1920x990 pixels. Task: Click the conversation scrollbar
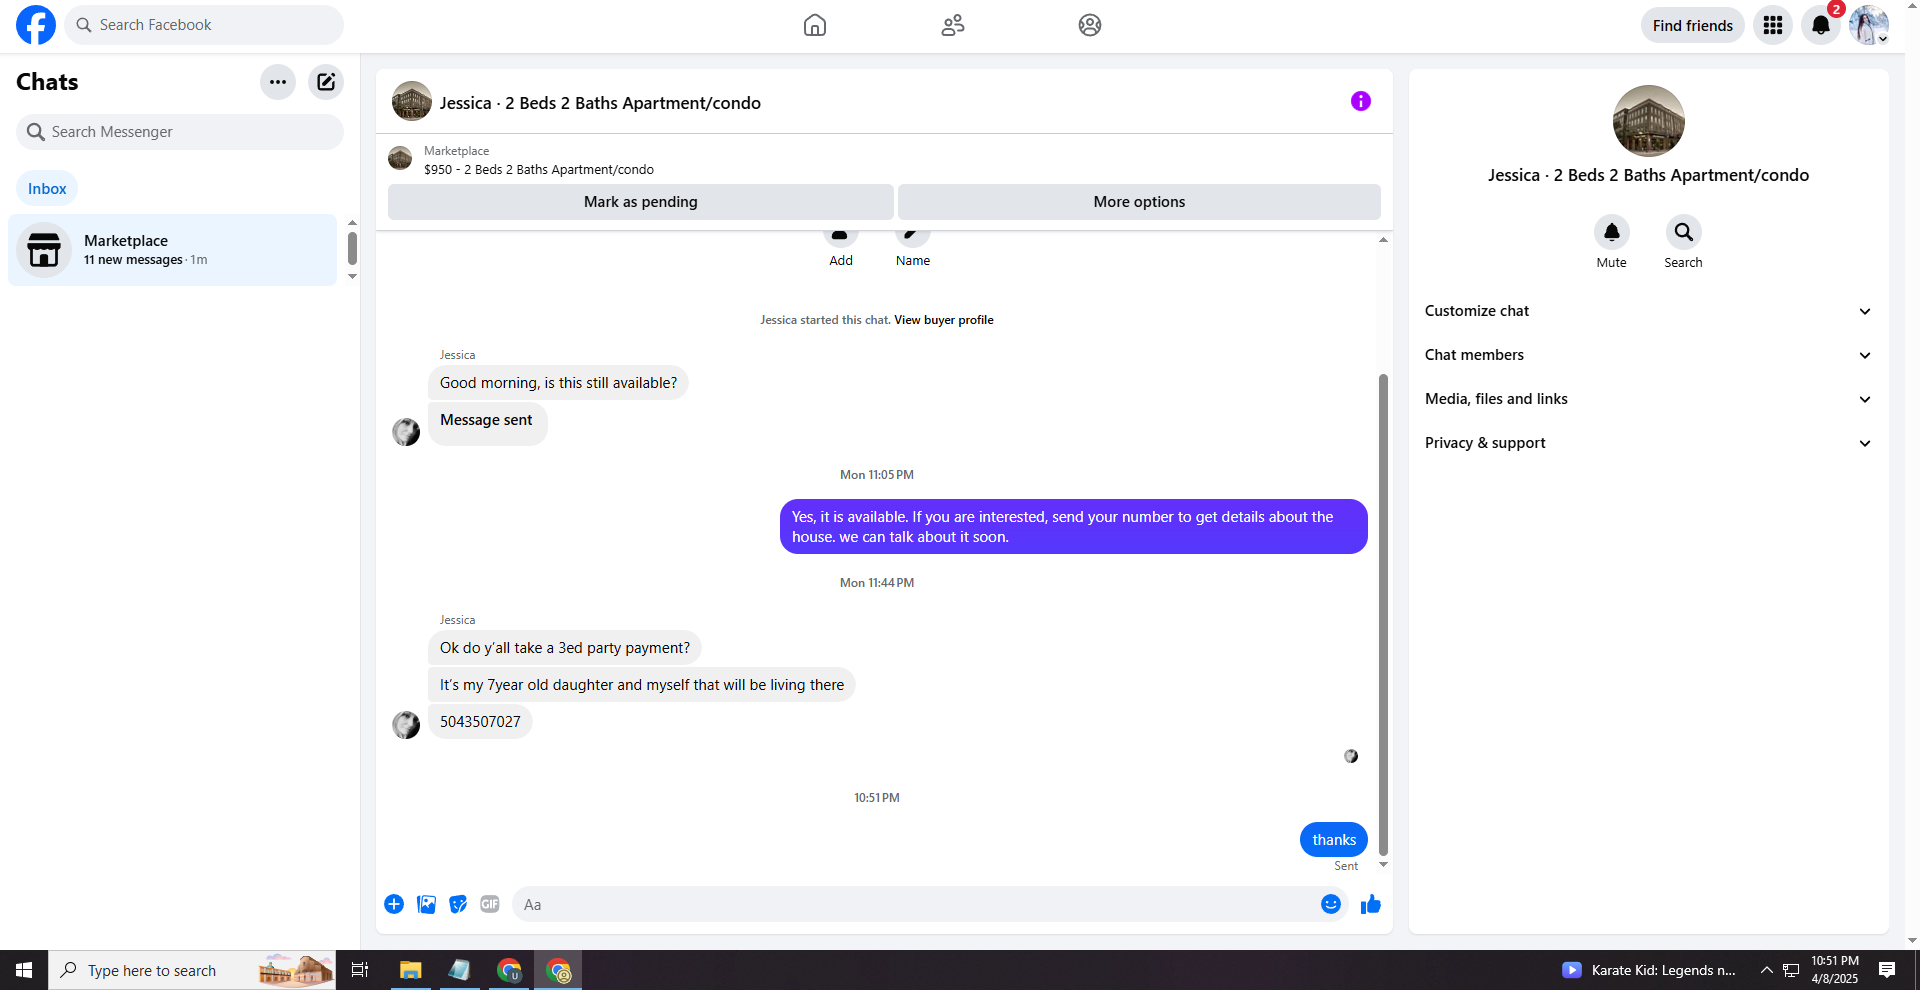tap(1383, 615)
